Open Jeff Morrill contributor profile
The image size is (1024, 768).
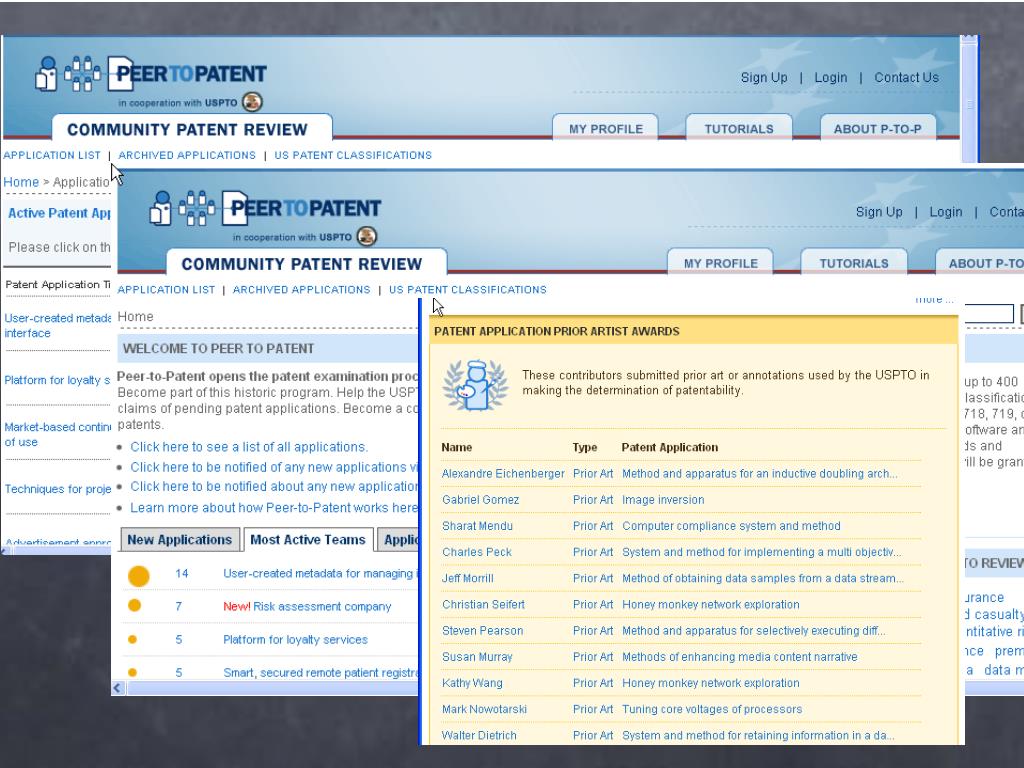click(x=468, y=578)
